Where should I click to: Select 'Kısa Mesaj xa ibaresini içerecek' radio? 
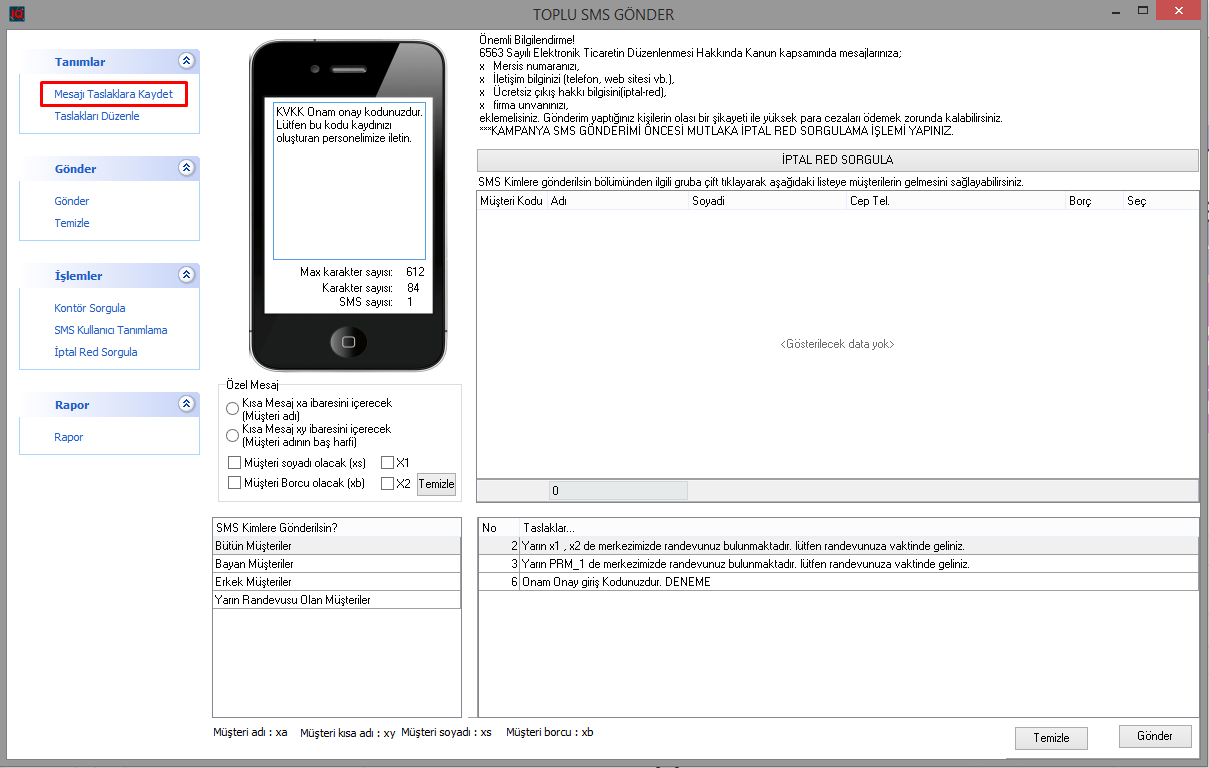(233, 408)
